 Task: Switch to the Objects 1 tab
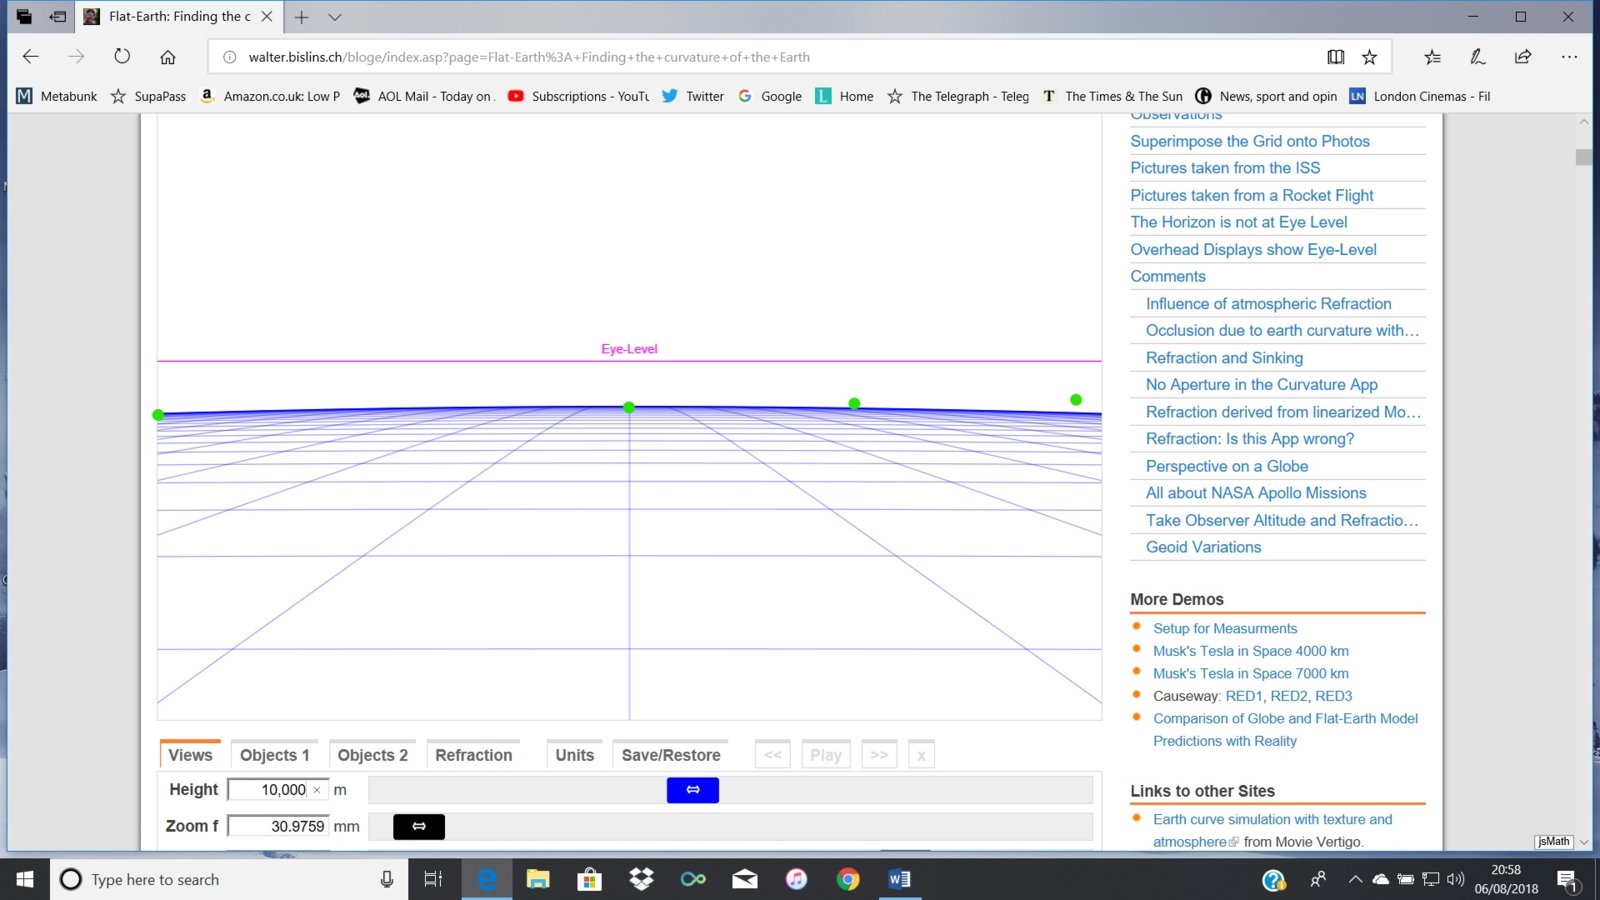(274, 754)
